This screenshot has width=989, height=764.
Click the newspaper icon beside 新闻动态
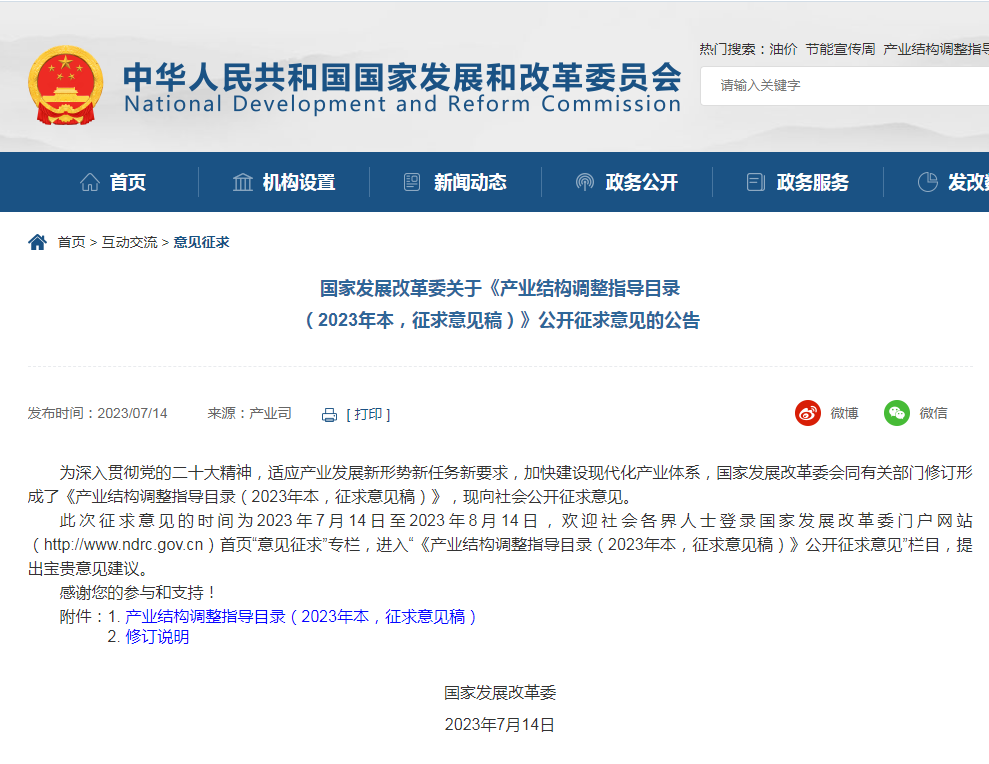412,182
